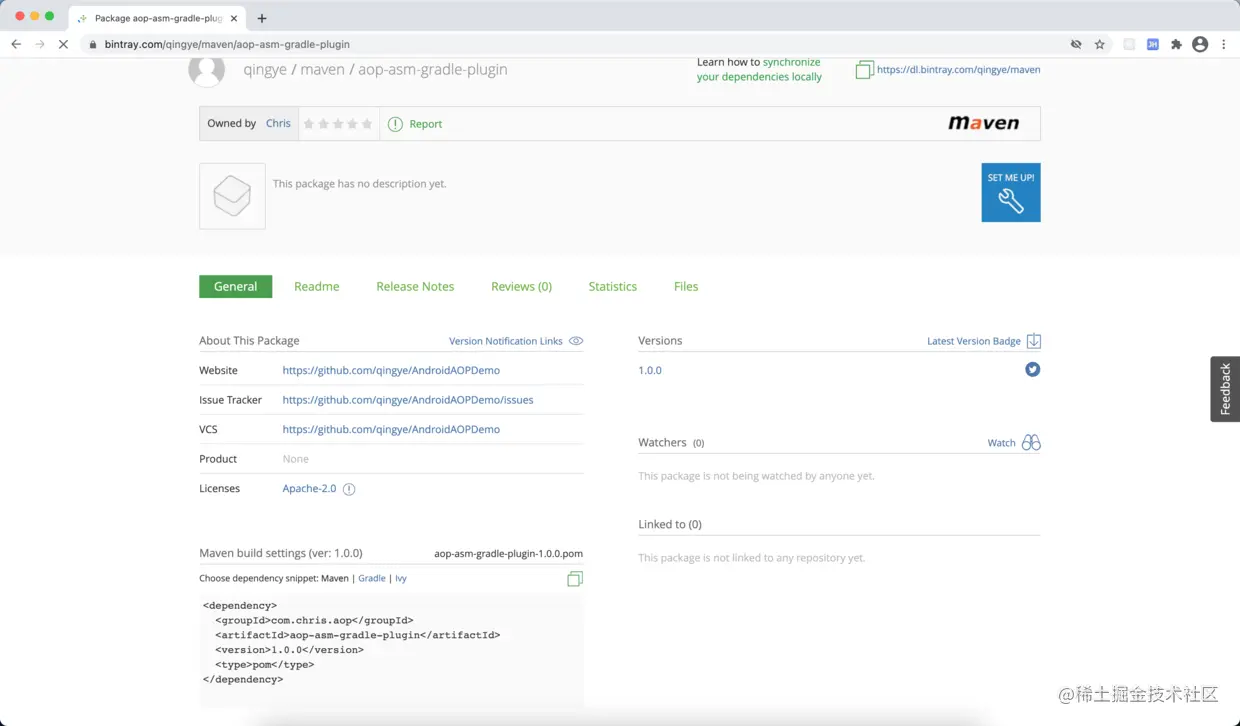Image resolution: width=1240 pixels, height=726 pixels.
Task: Click the Latest Version Badge download icon
Action: click(1034, 341)
